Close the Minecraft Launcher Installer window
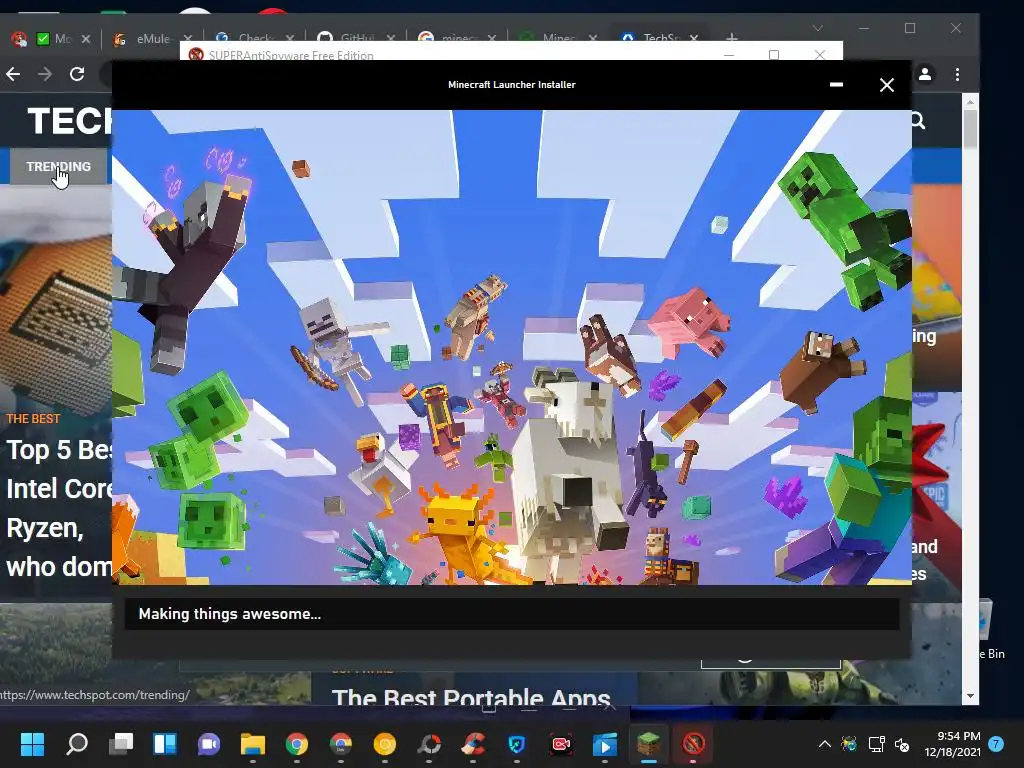The image size is (1024, 768). [886, 85]
